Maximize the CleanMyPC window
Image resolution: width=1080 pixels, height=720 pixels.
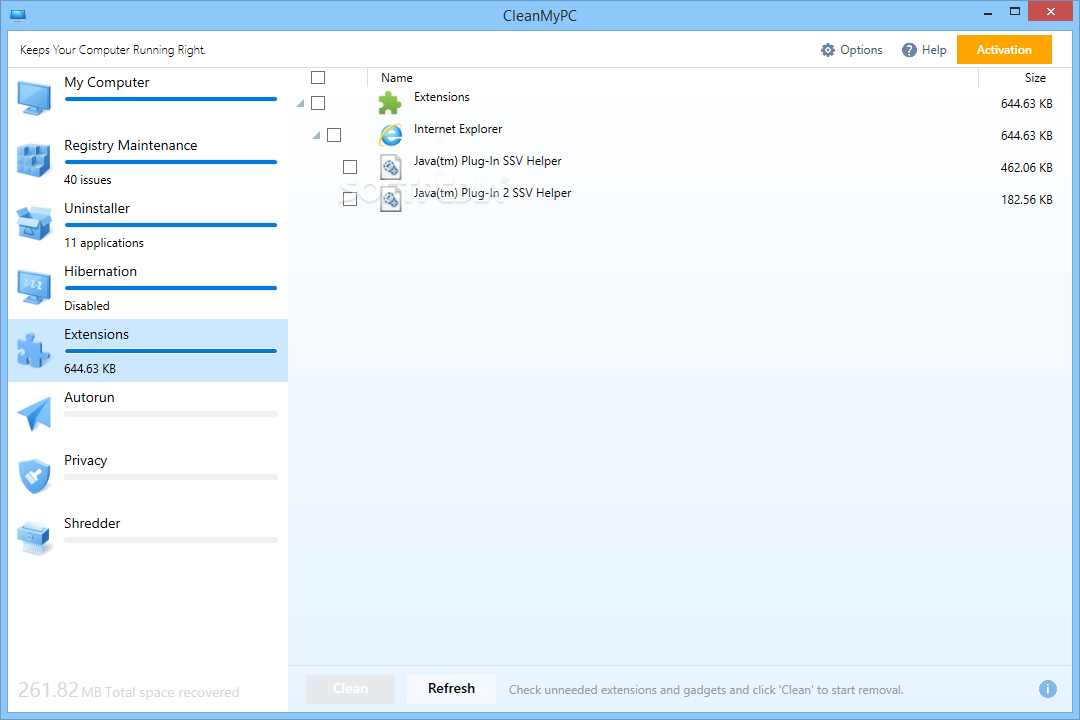click(x=1015, y=12)
